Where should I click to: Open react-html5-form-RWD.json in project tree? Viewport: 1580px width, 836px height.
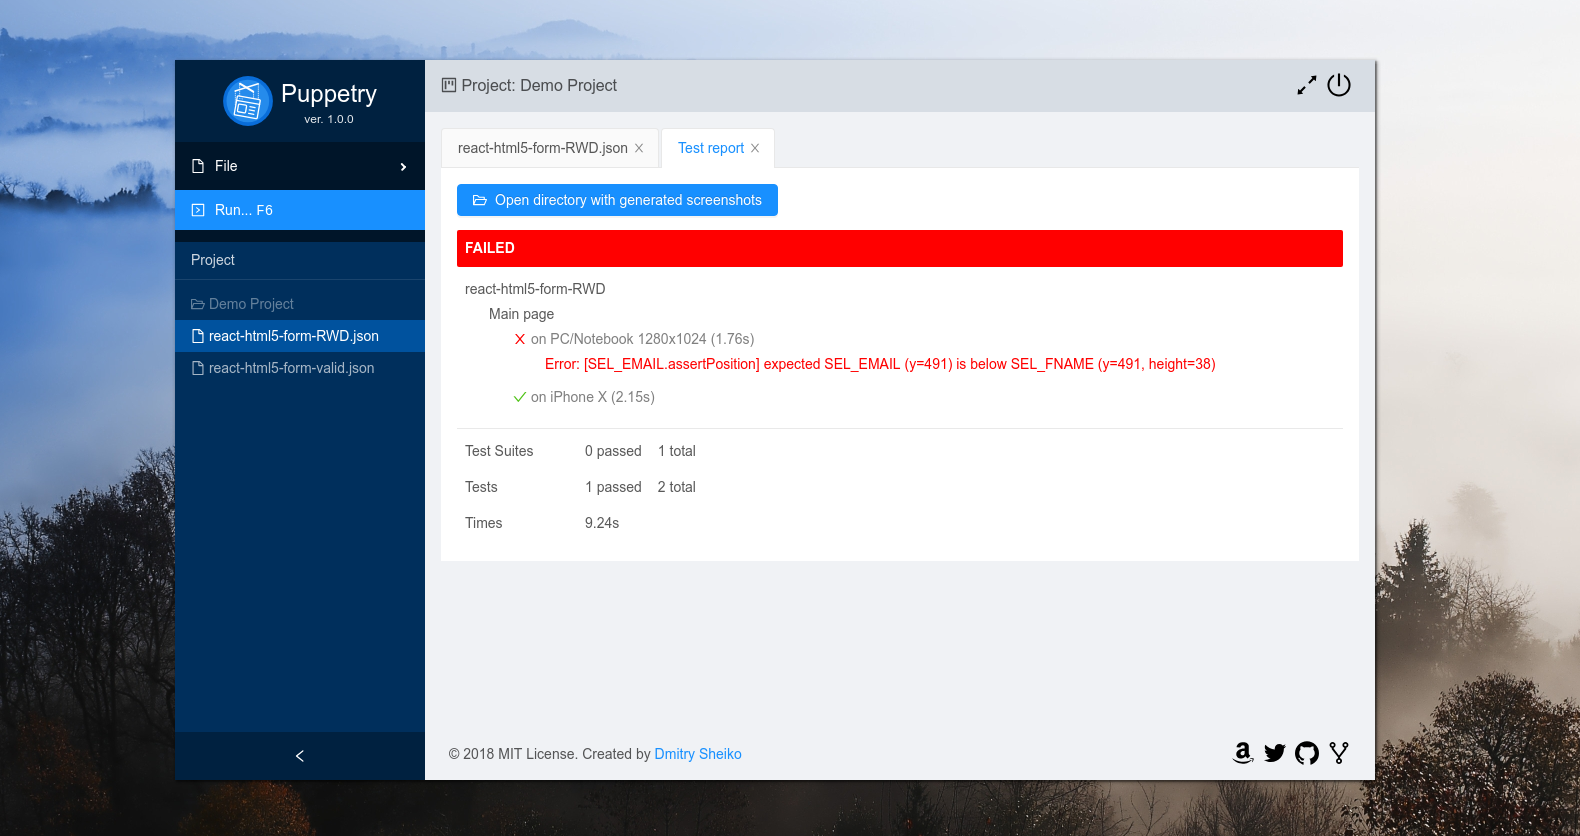click(300, 336)
